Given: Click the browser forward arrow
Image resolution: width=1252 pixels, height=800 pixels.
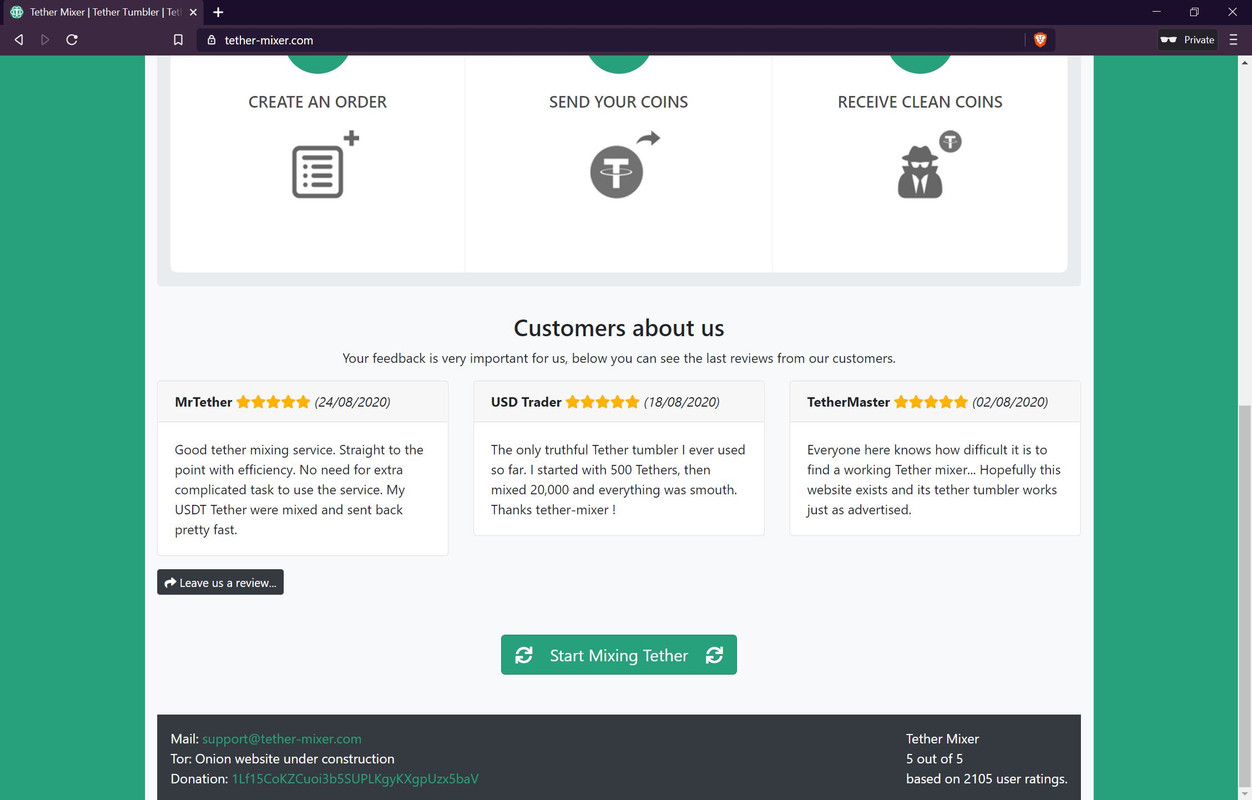Looking at the screenshot, I should 45,40.
